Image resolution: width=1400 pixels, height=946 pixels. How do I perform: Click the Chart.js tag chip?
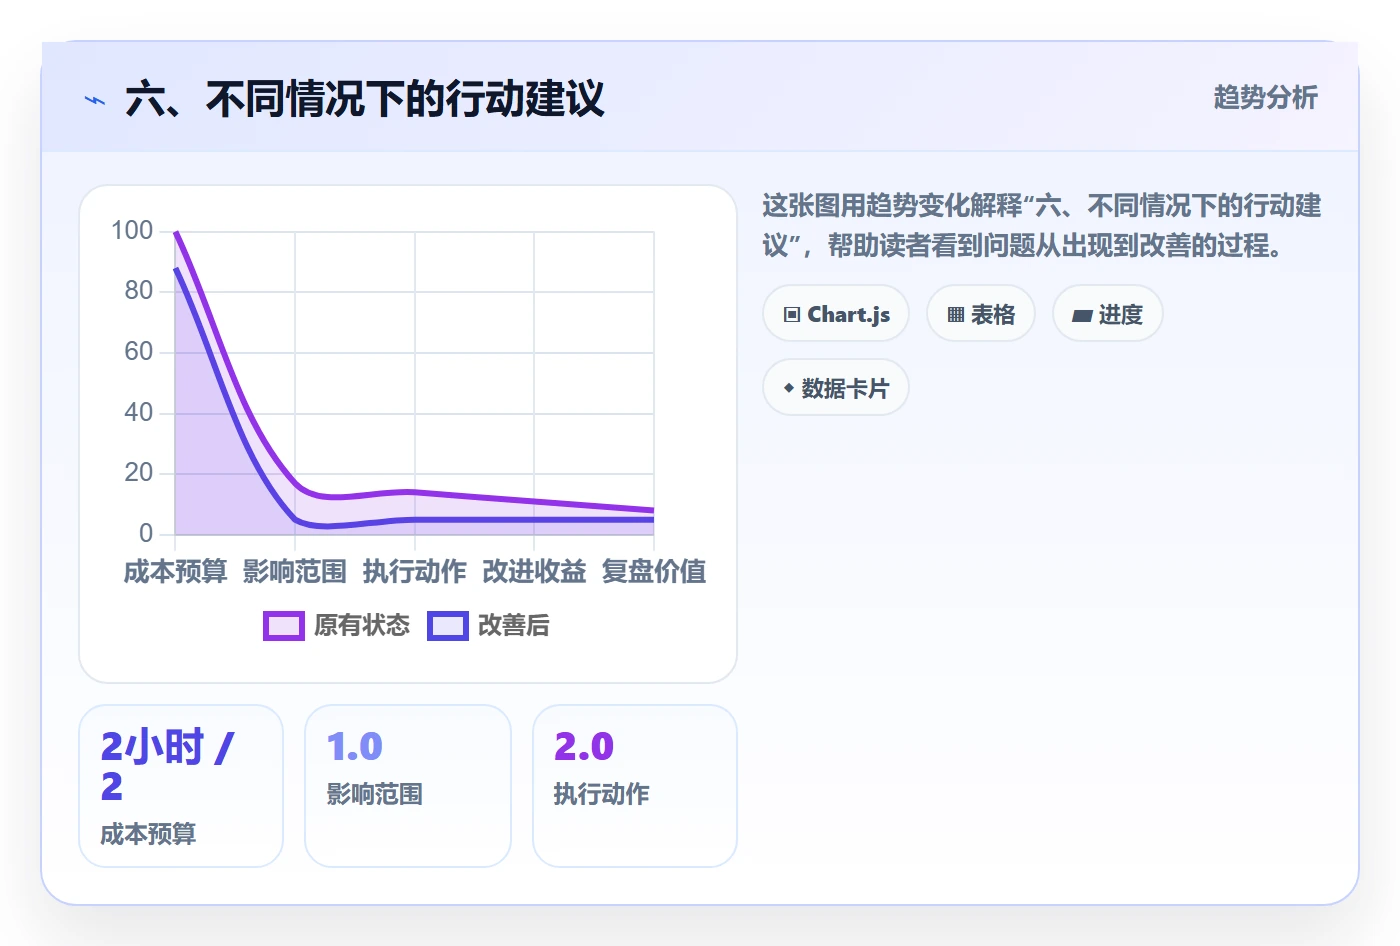pos(836,314)
